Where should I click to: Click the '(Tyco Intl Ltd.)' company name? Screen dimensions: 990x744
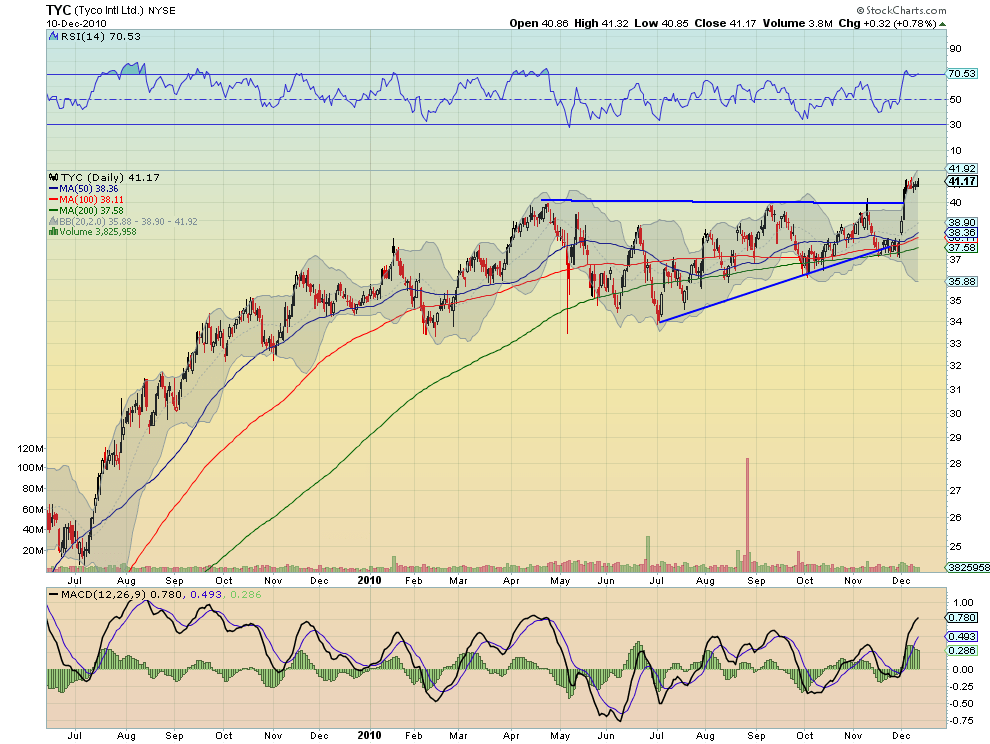point(110,11)
